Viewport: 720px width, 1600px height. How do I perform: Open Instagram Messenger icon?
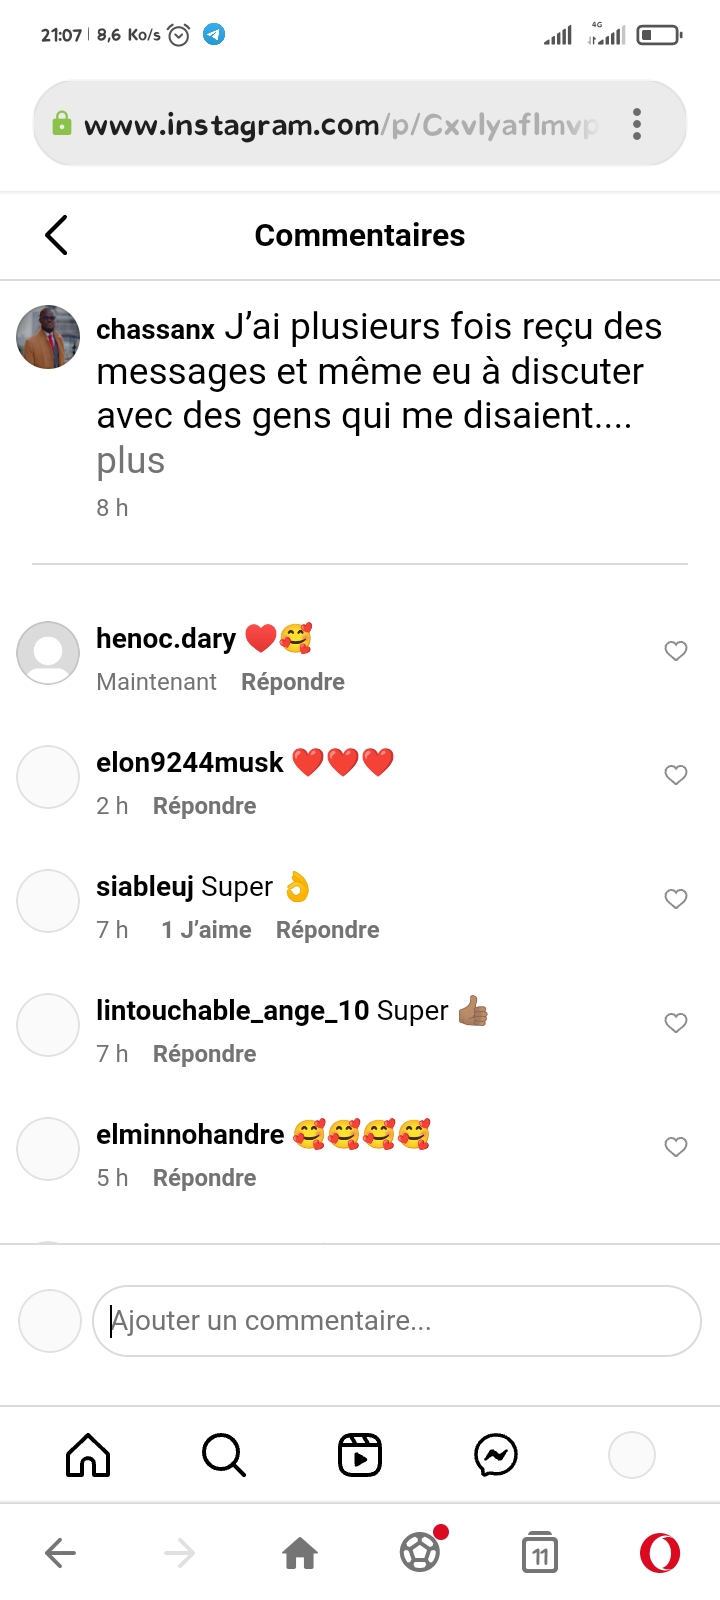click(x=496, y=1455)
